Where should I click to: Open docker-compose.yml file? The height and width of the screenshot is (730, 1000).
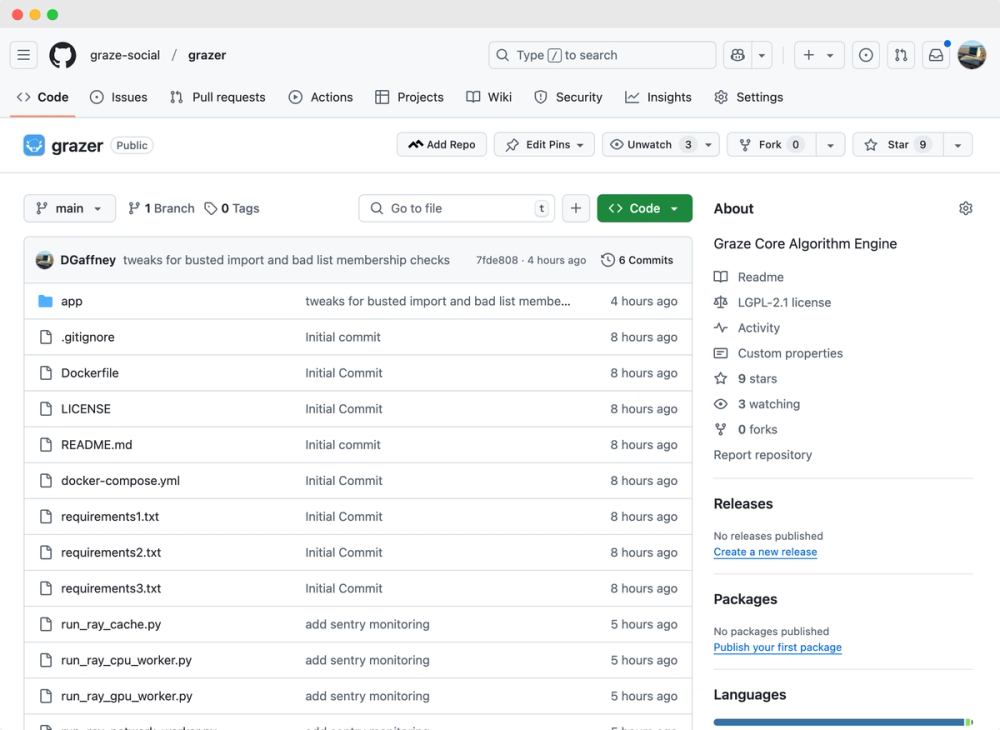pyautogui.click(x=121, y=481)
